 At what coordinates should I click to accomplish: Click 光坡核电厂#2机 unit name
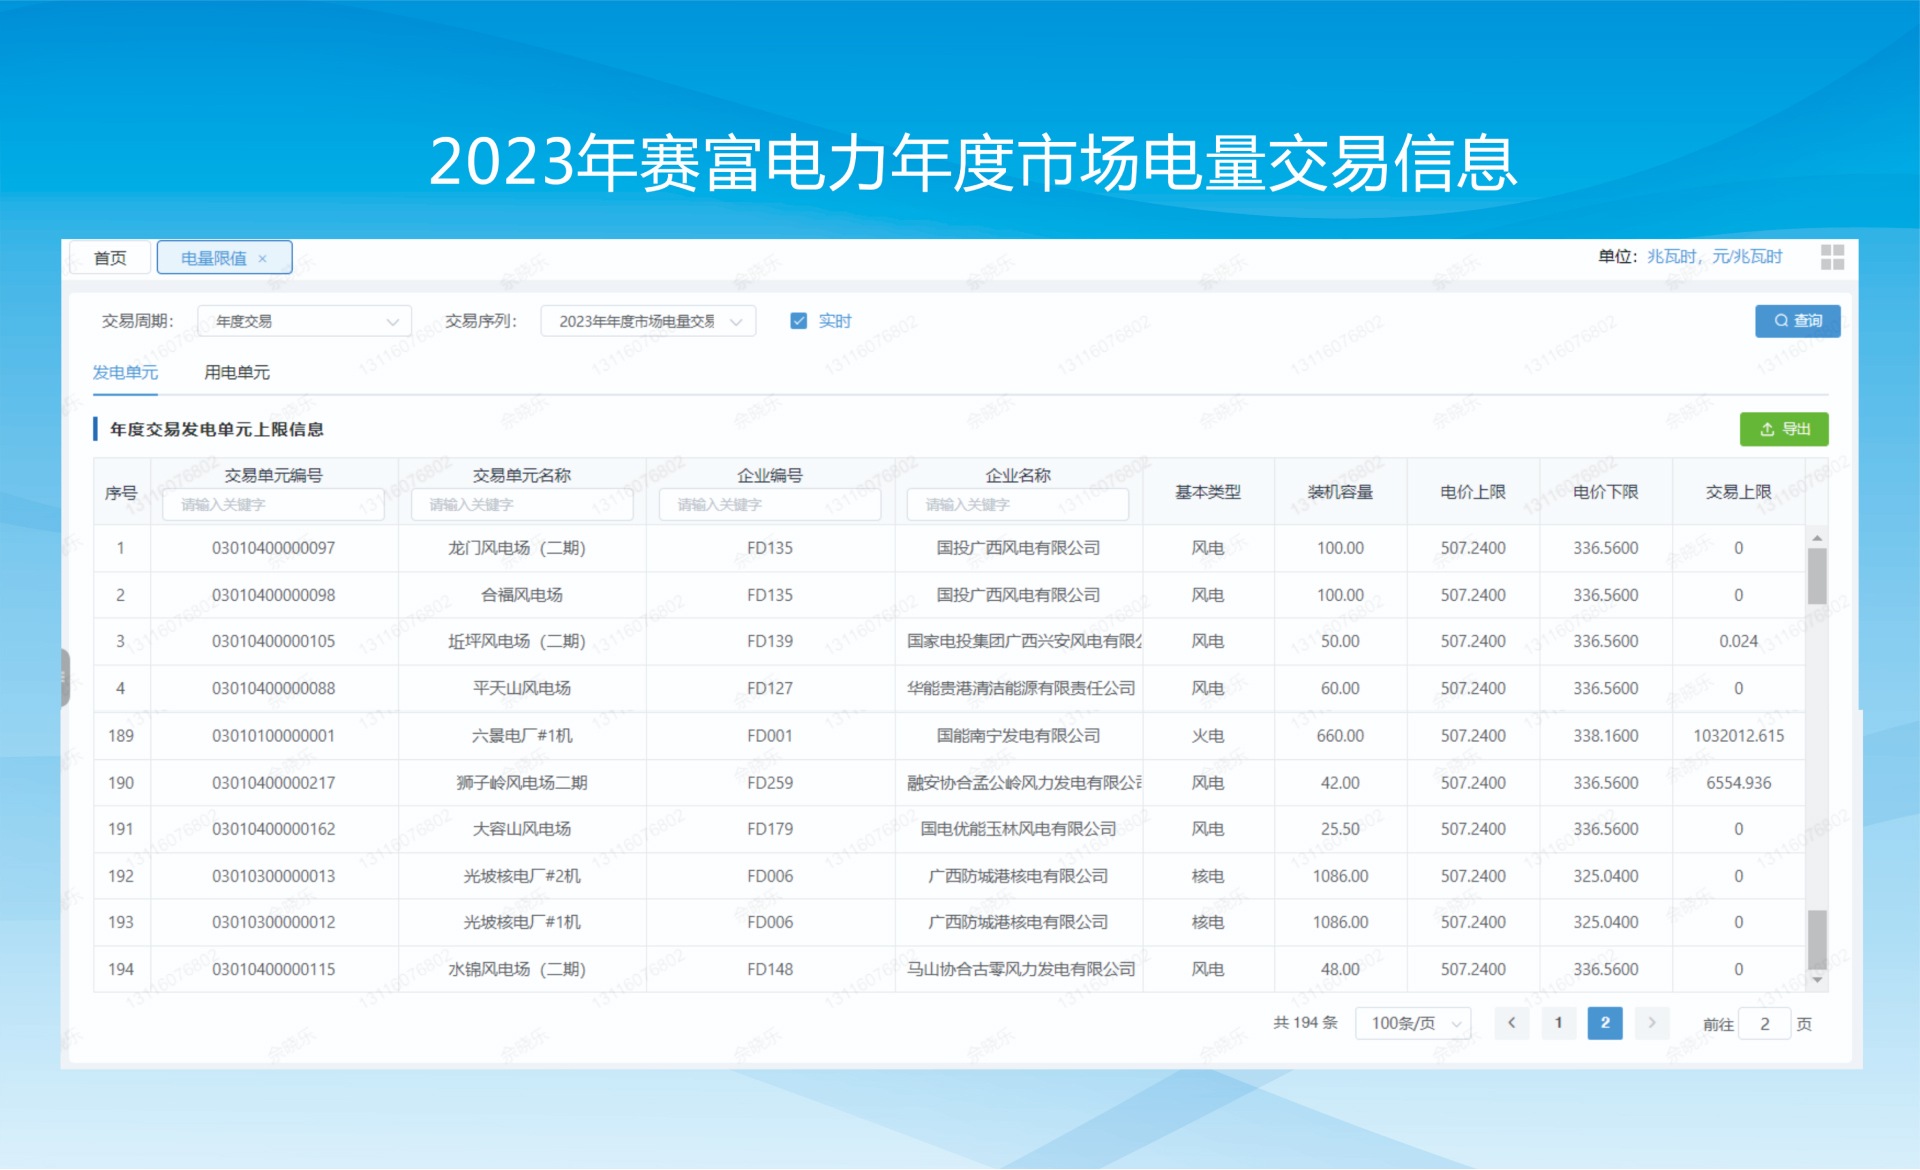[x=522, y=876]
